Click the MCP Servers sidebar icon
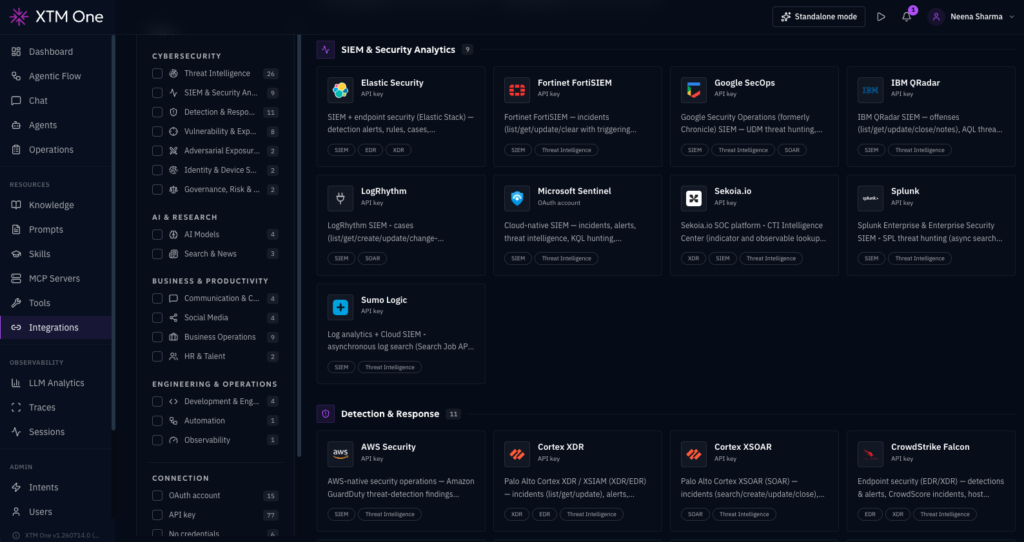The width and height of the screenshot is (1024, 542). 16,278
